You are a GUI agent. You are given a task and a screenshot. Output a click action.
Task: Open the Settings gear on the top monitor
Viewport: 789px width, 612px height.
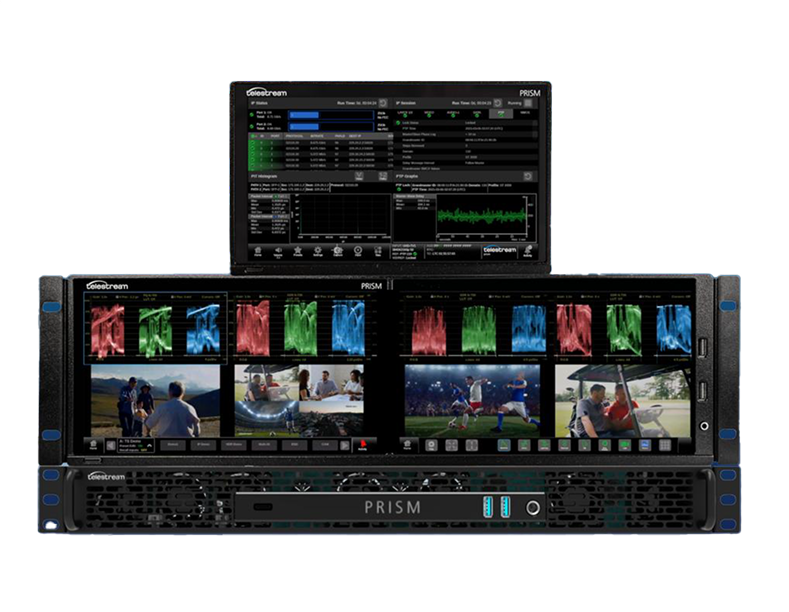pos(318,251)
